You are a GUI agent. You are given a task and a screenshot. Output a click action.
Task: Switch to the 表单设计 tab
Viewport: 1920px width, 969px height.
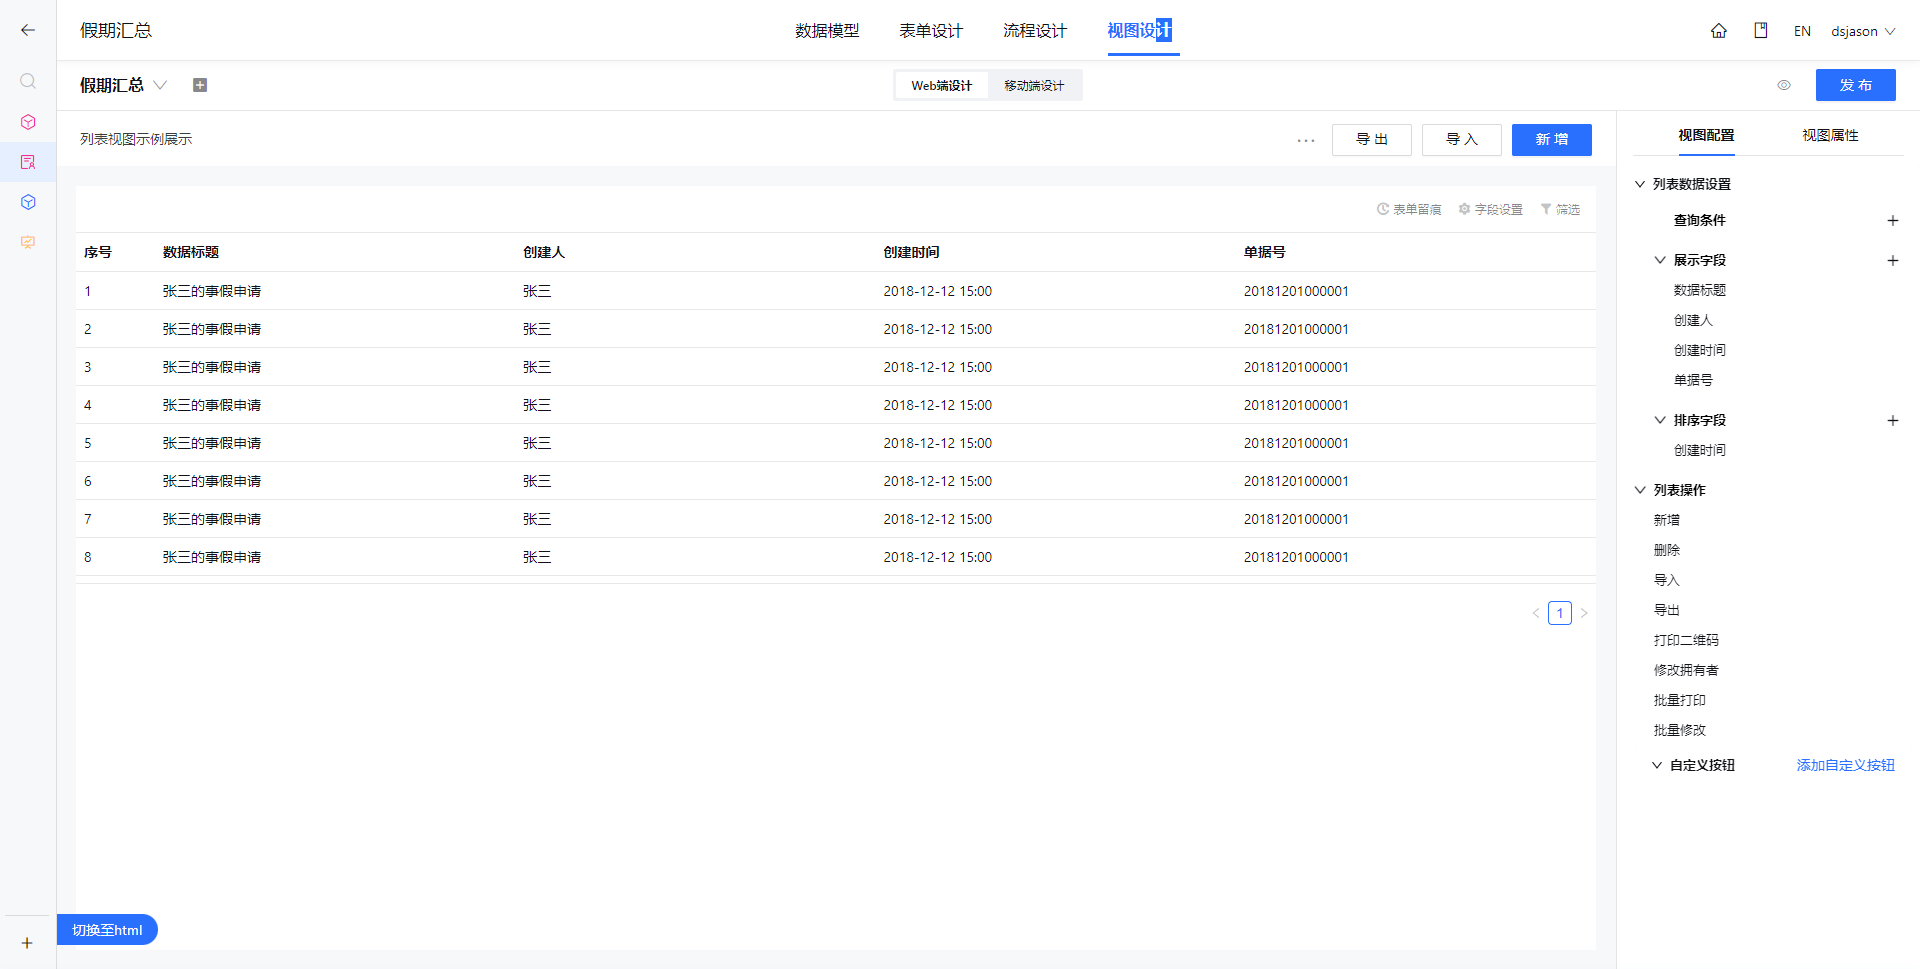pos(931,31)
